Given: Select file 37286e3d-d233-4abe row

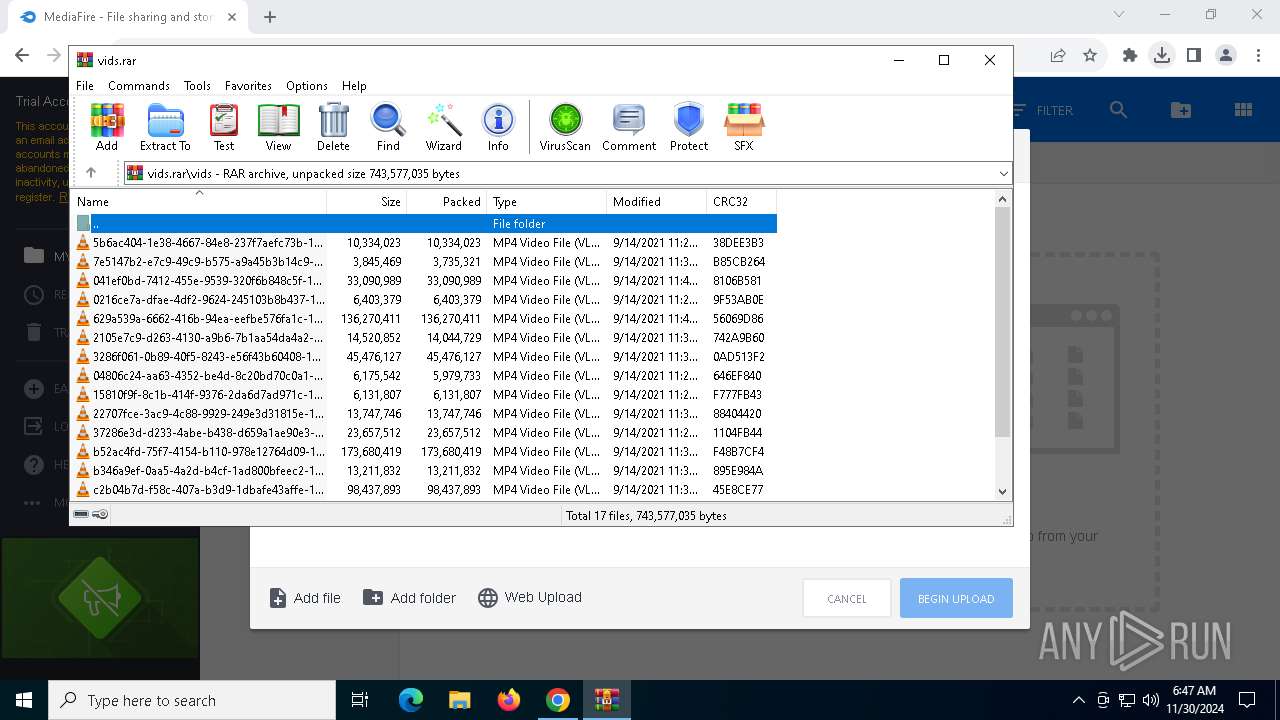Looking at the screenshot, I should click(x=424, y=433).
